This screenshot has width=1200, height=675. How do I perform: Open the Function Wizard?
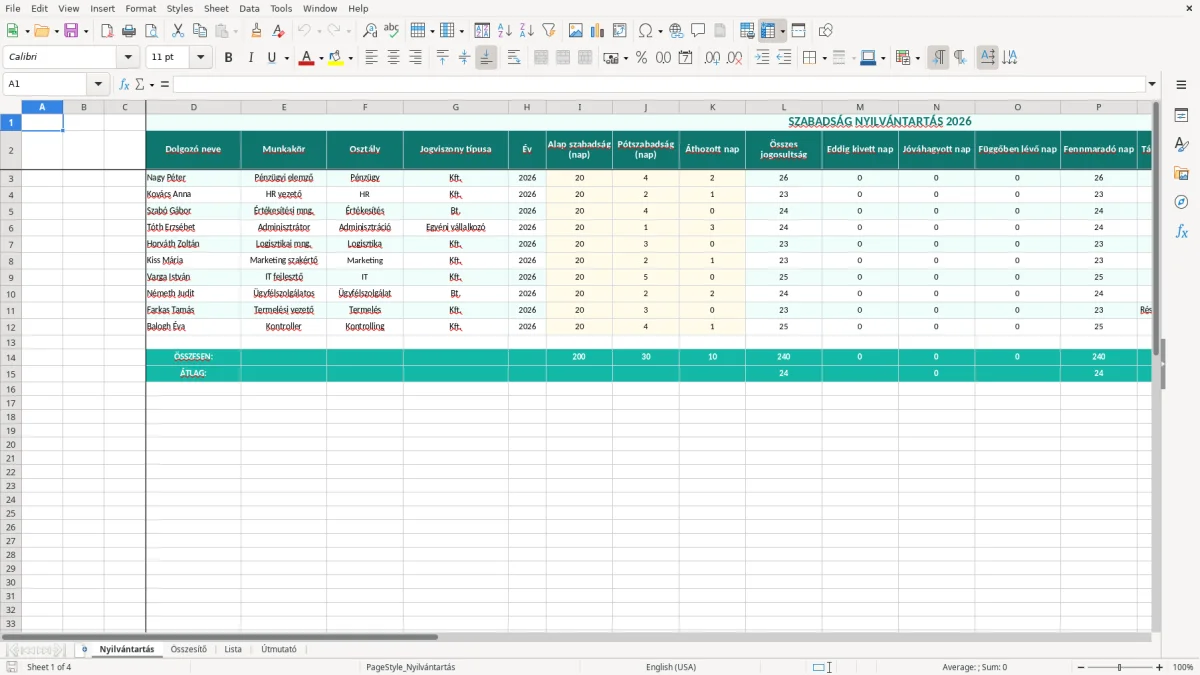click(x=124, y=84)
